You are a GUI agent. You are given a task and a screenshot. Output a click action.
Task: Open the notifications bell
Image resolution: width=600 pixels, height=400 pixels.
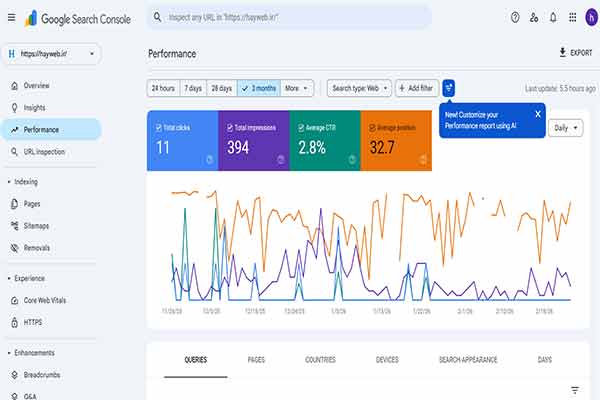pos(553,17)
